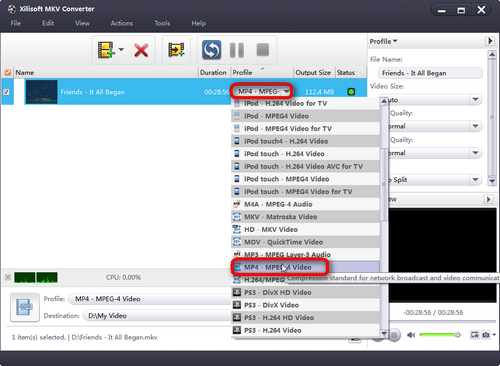Select PS3 - DivX Video profile

(305, 305)
